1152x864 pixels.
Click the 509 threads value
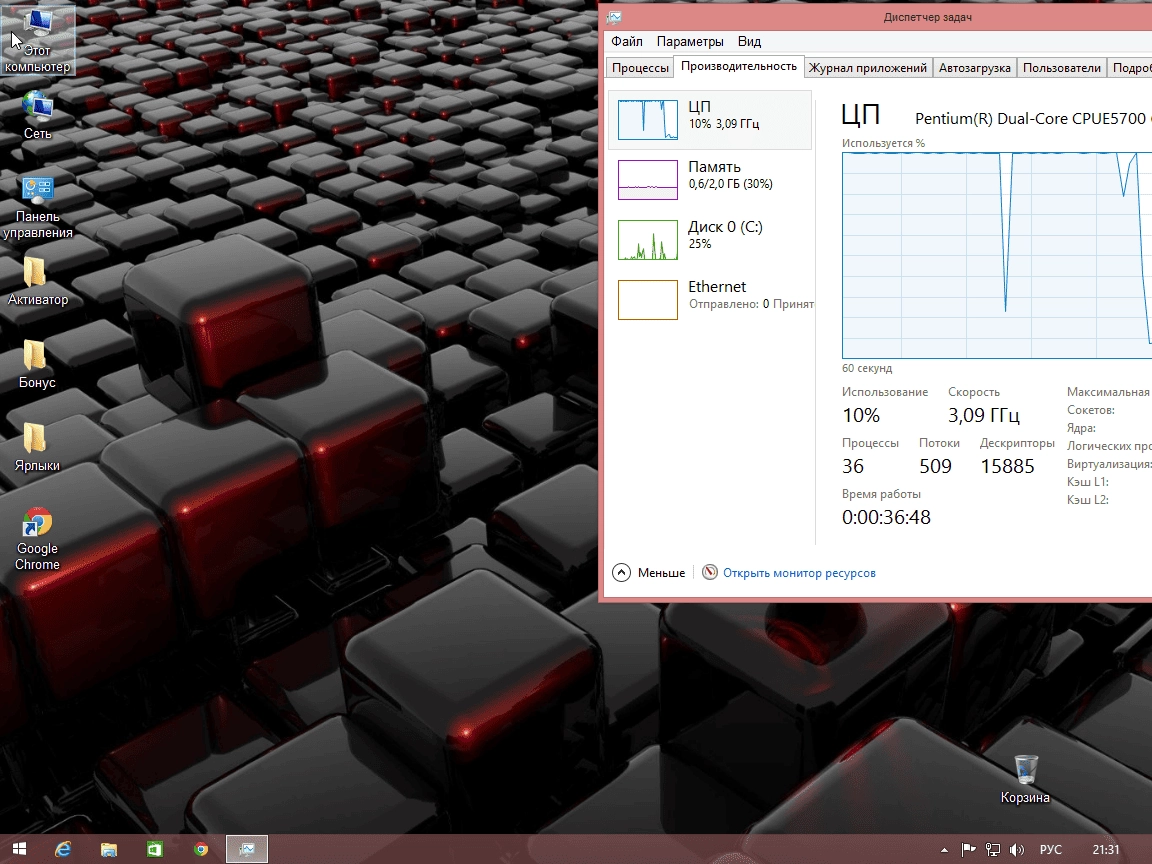point(935,466)
